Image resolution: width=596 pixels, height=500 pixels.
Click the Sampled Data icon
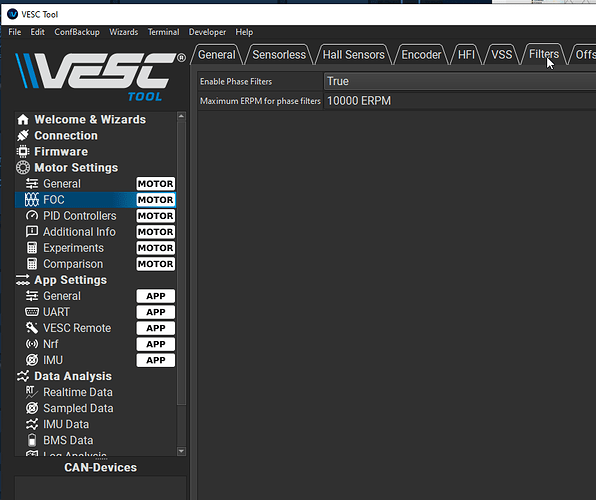tap(32, 408)
